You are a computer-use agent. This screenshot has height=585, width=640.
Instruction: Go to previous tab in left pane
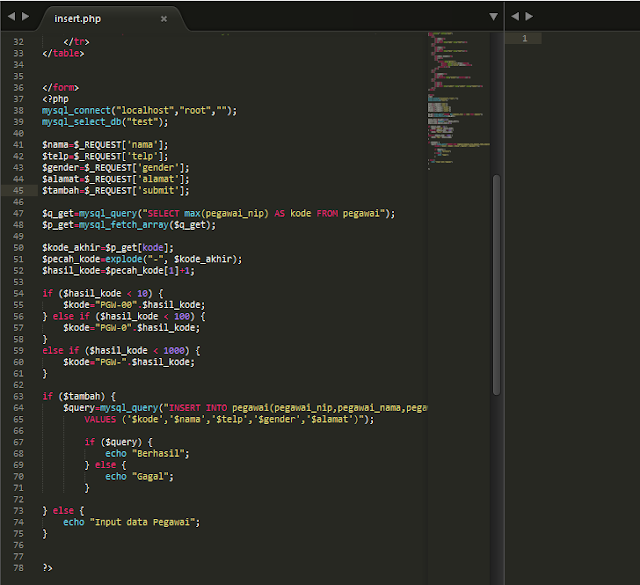pos(11,16)
